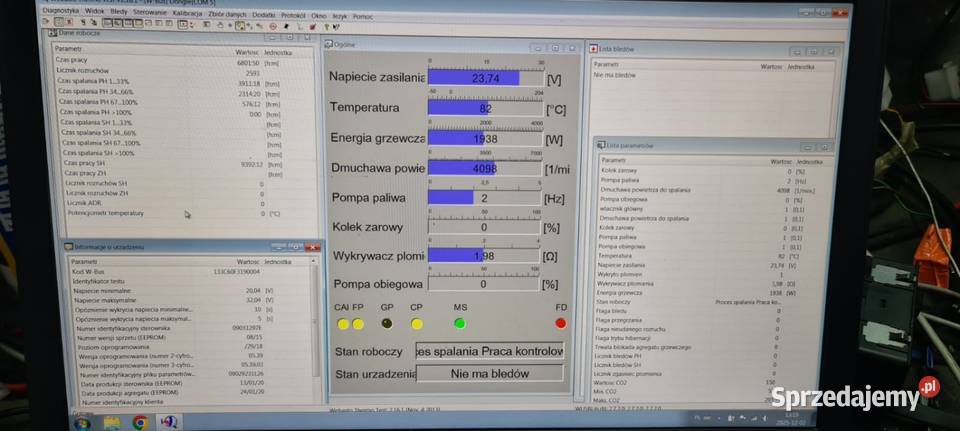
Task: Click the Stan urzadzenia 'Nie ma bledów' field
Action: 490,373
